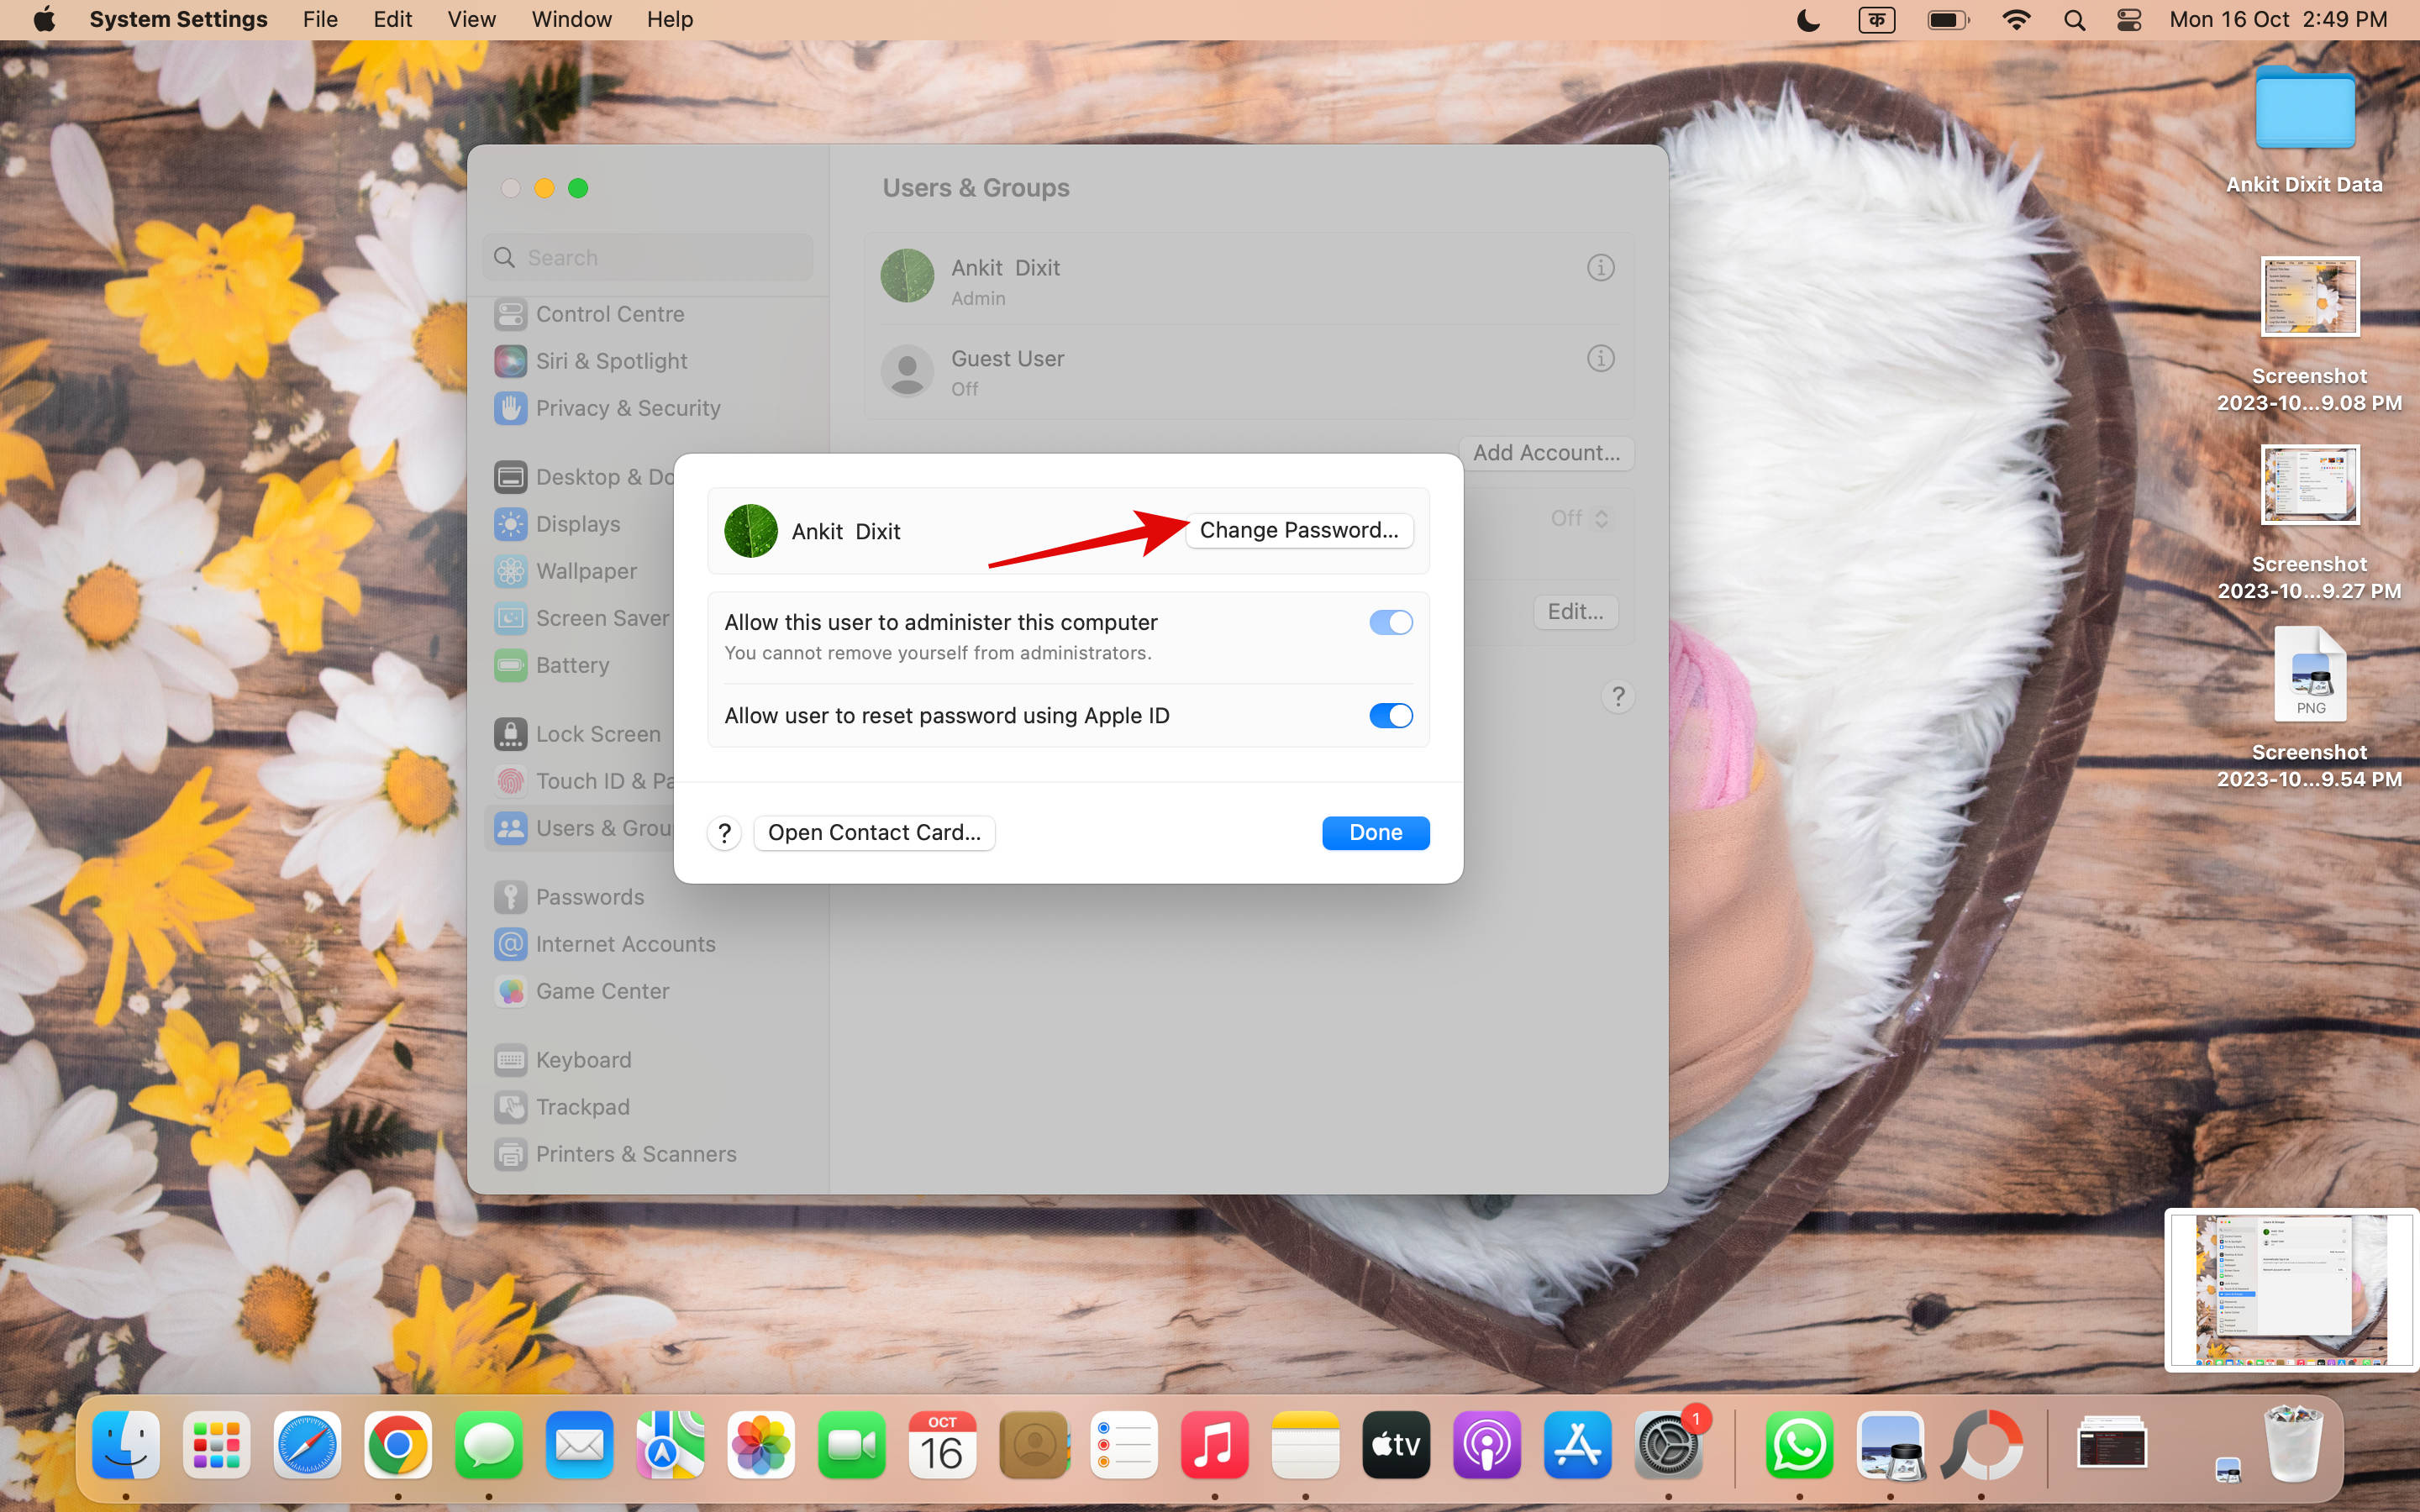Disable reset password using Apple ID

coord(1390,716)
